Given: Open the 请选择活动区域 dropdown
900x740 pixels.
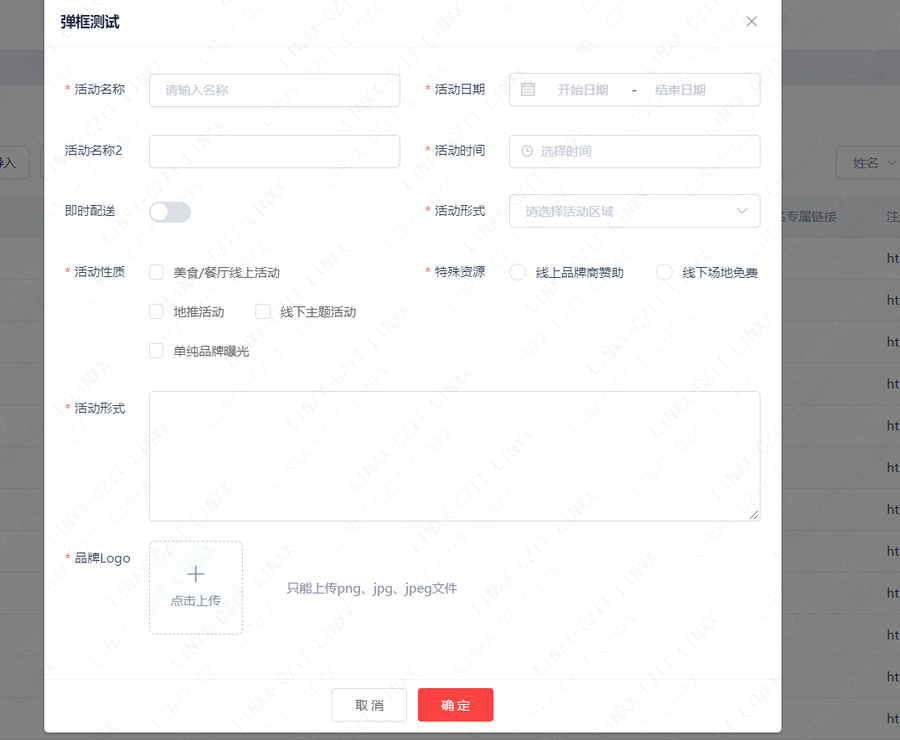Looking at the screenshot, I should (620, 211).
